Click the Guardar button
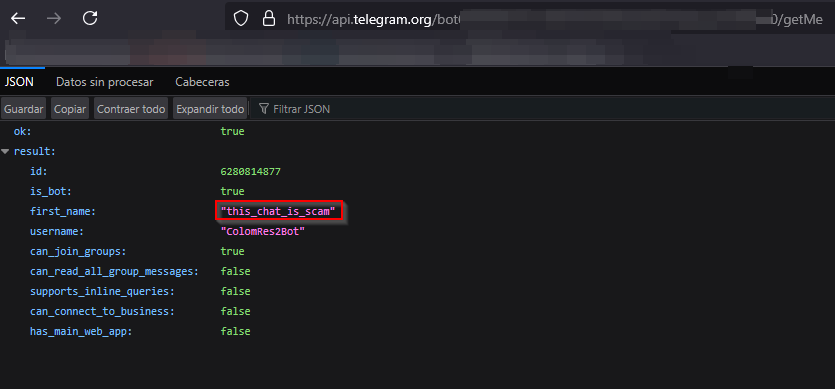The image size is (835, 389). 23,109
